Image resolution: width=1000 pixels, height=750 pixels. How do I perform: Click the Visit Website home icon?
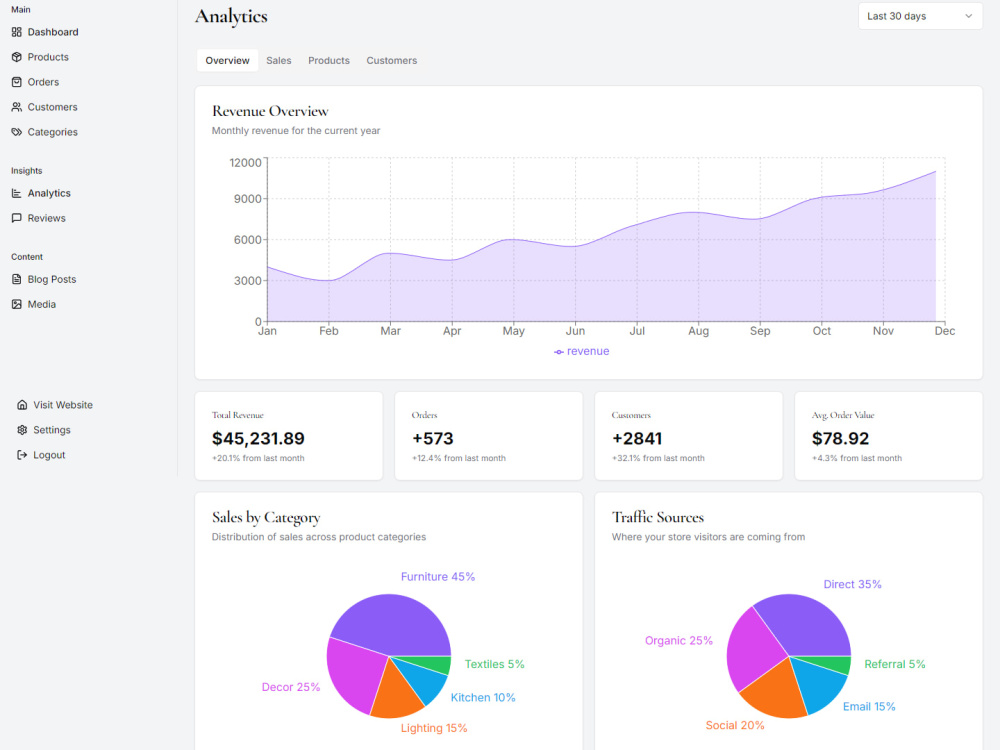22,405
